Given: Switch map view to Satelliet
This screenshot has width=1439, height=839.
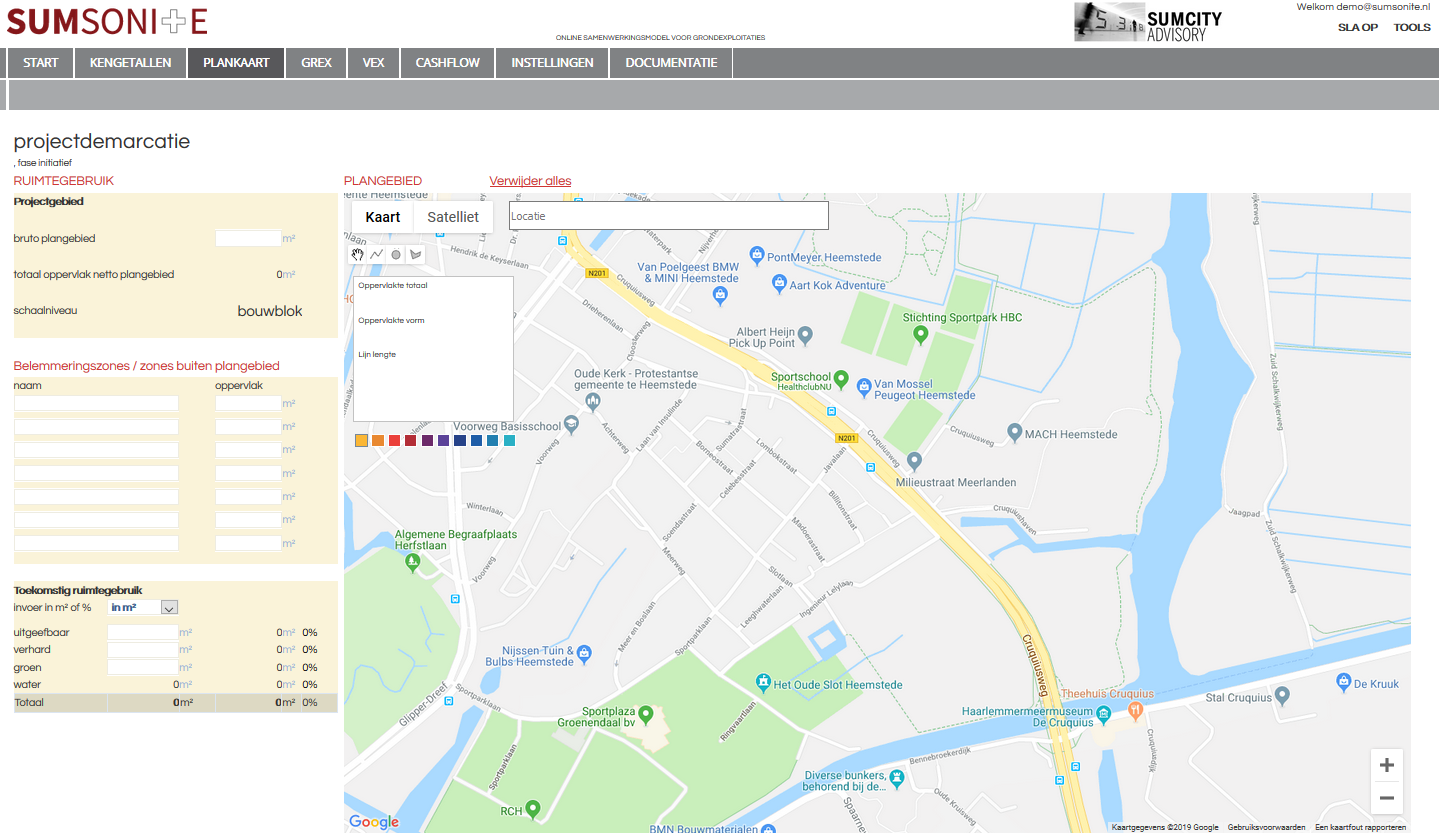Looking at the screenshot, I should tap(453, 217).
